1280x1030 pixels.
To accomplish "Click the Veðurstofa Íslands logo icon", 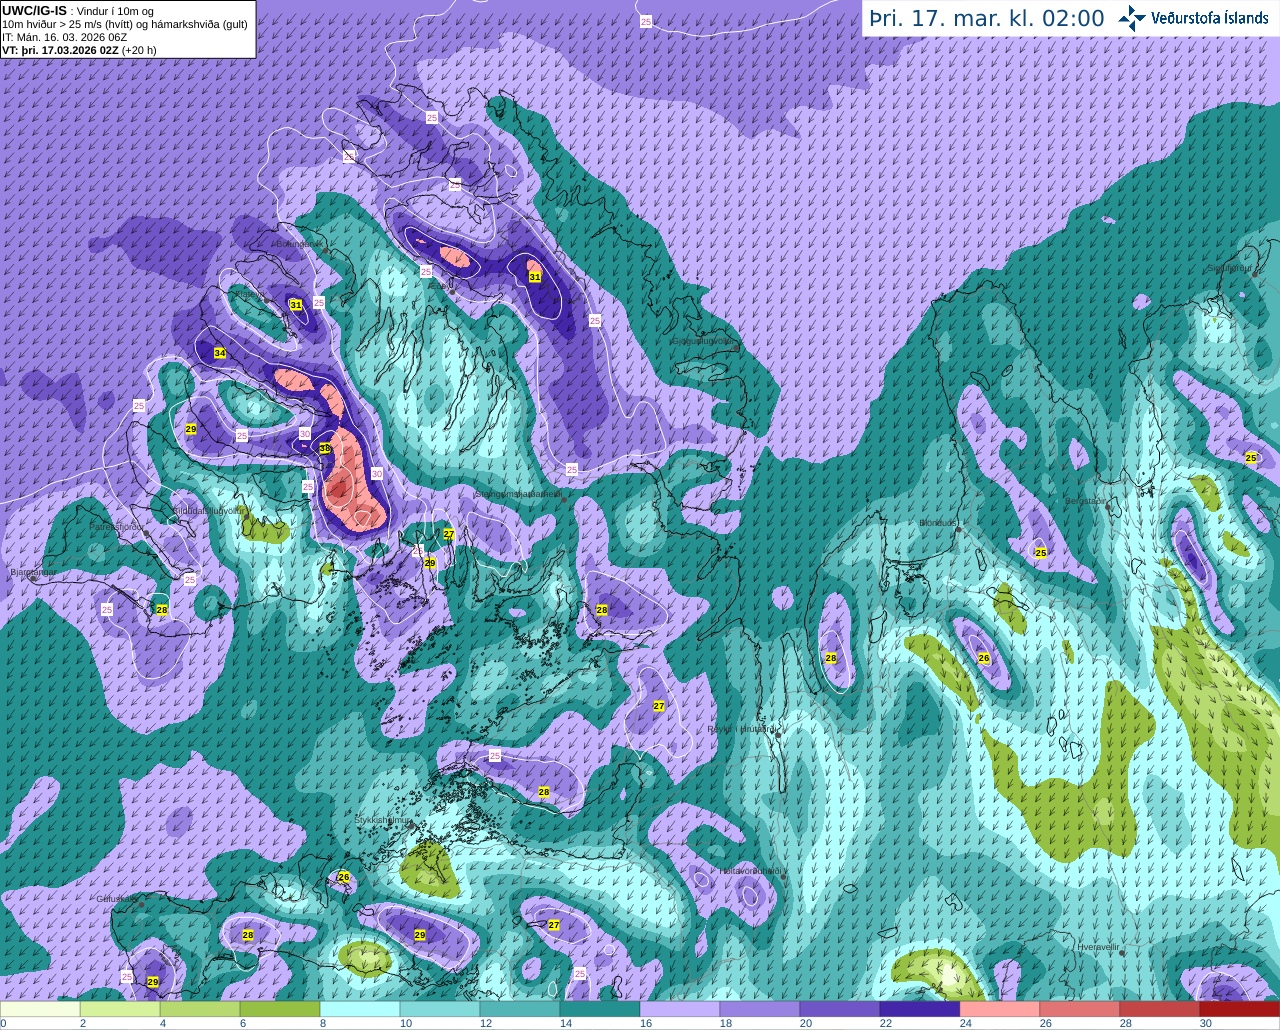I will click(1132, 18).
